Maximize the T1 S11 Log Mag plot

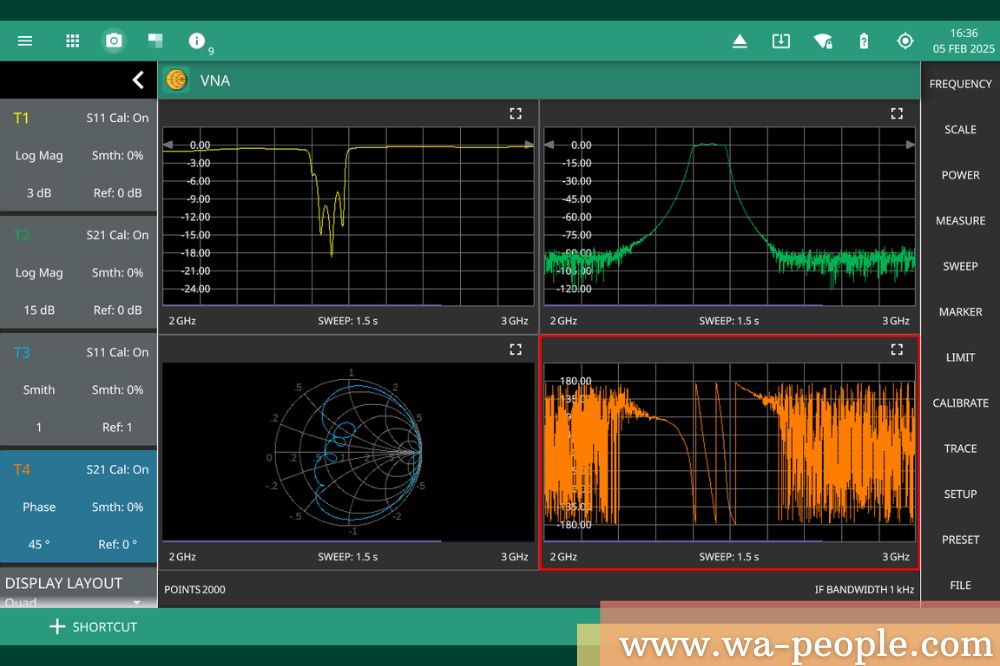point(515,114)
